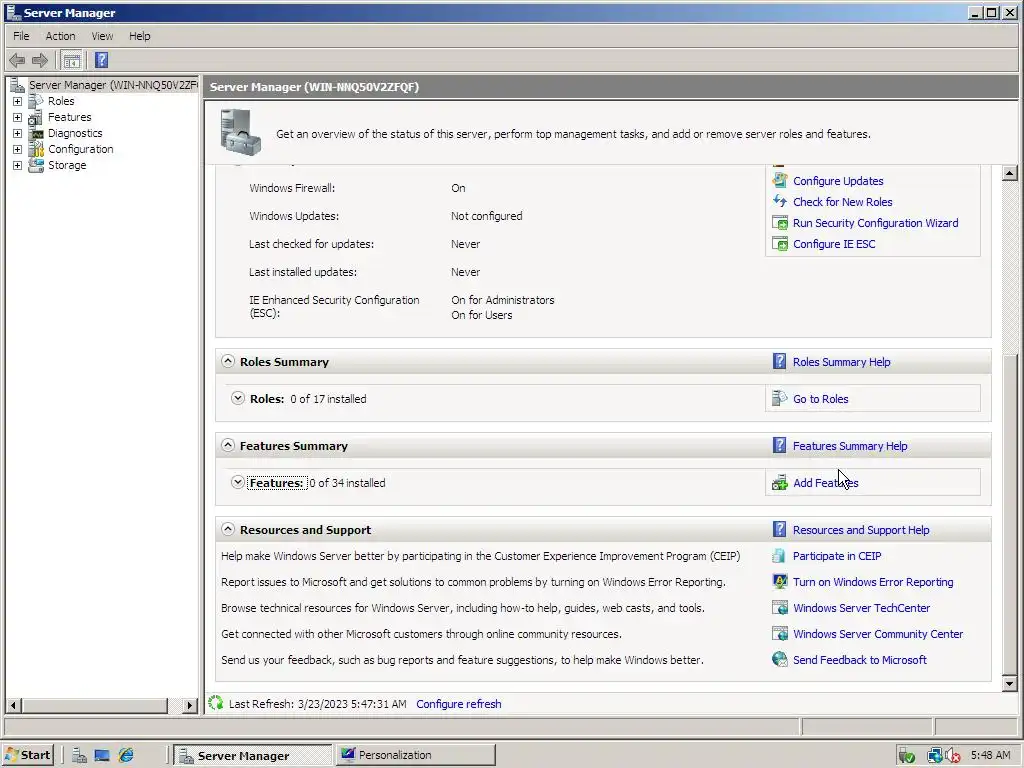Click Turn on Windows Error Reporting link
This screenshot has height=768, width=1024.
(872, 582)
